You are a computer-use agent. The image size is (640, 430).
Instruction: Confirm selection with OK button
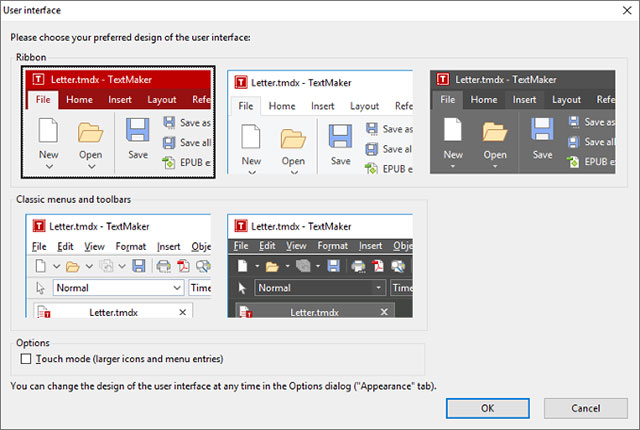(488, 408)
